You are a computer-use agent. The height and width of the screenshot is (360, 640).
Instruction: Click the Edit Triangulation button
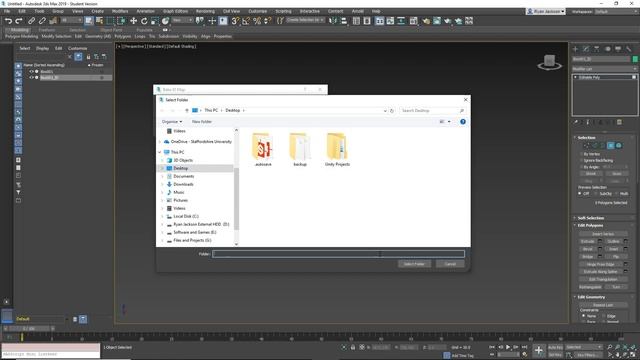pos(603,279)
